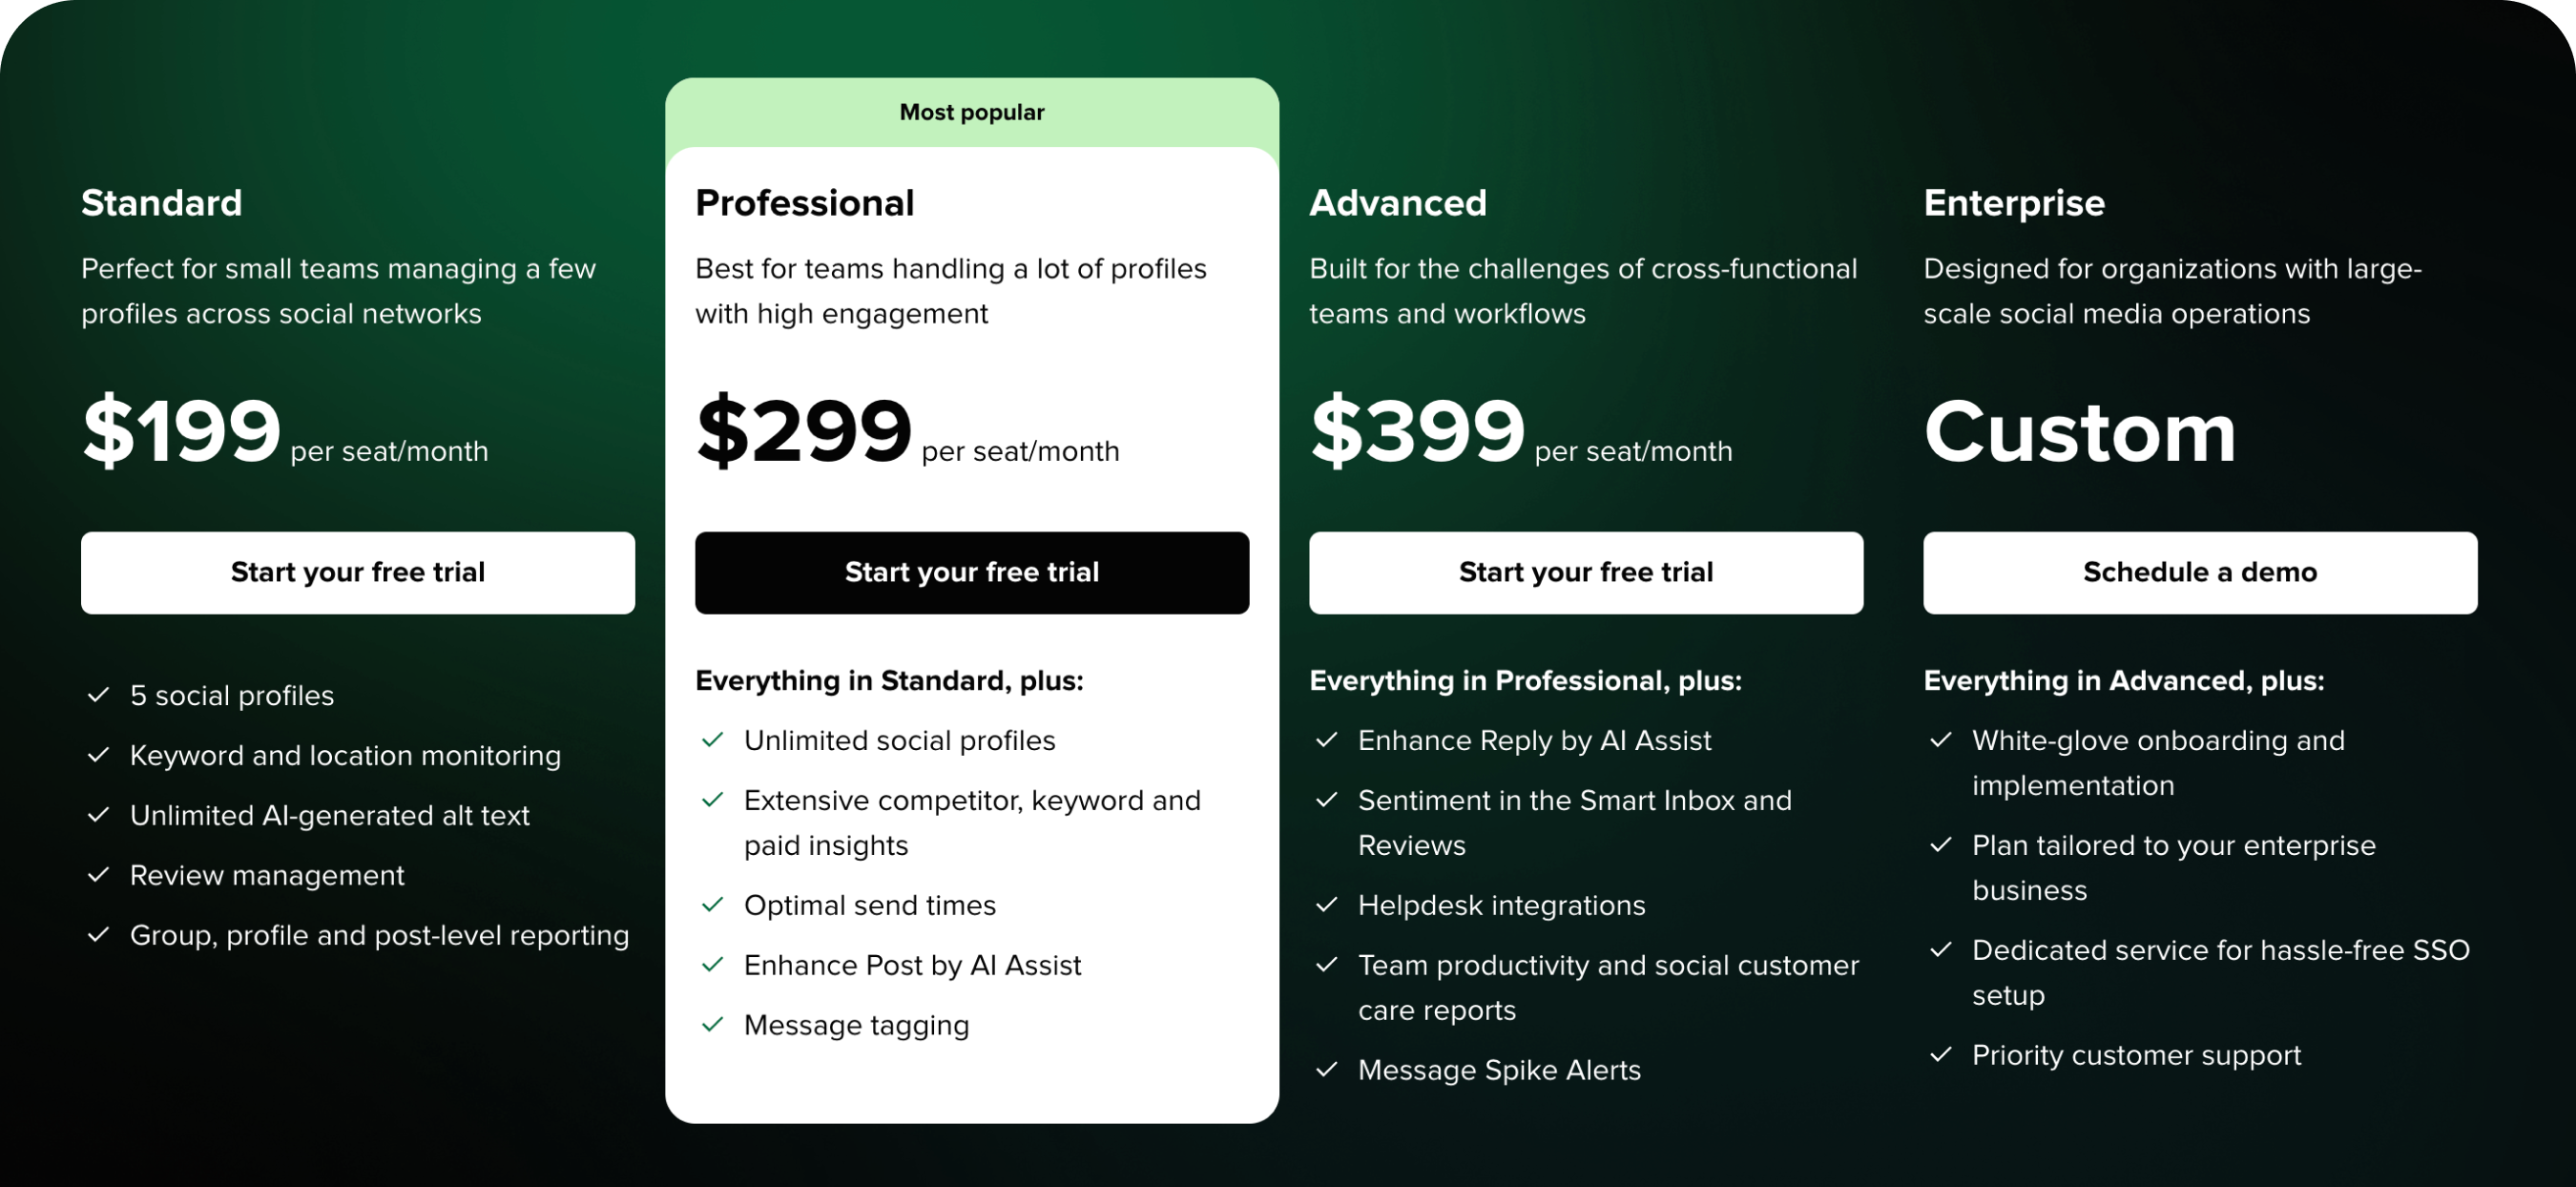Schedule a demo for the Enterprise plan
The height and width of the screenshot is (1187, 2576).
coord(2199,572)
